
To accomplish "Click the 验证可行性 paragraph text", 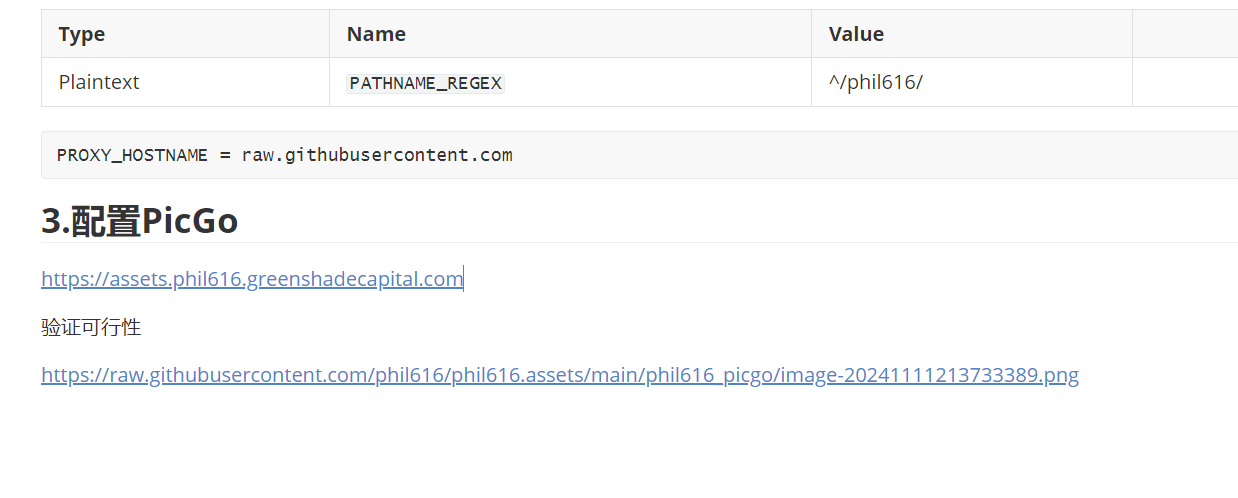I will pos(91,327).
